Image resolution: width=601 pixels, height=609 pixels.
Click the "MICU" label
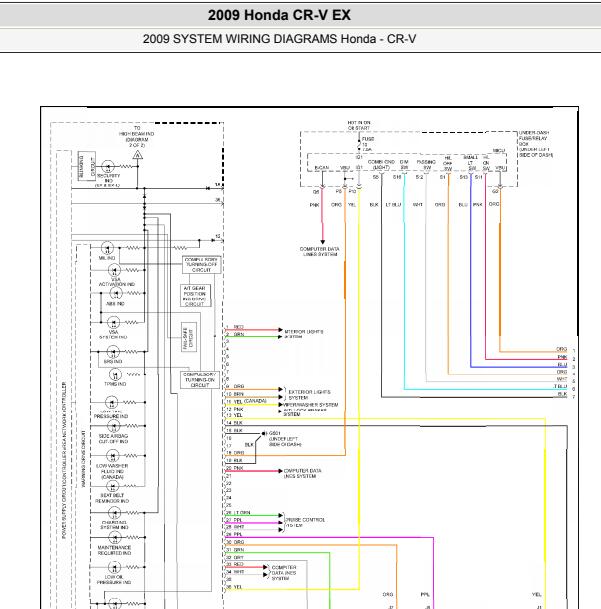[499, 151]
